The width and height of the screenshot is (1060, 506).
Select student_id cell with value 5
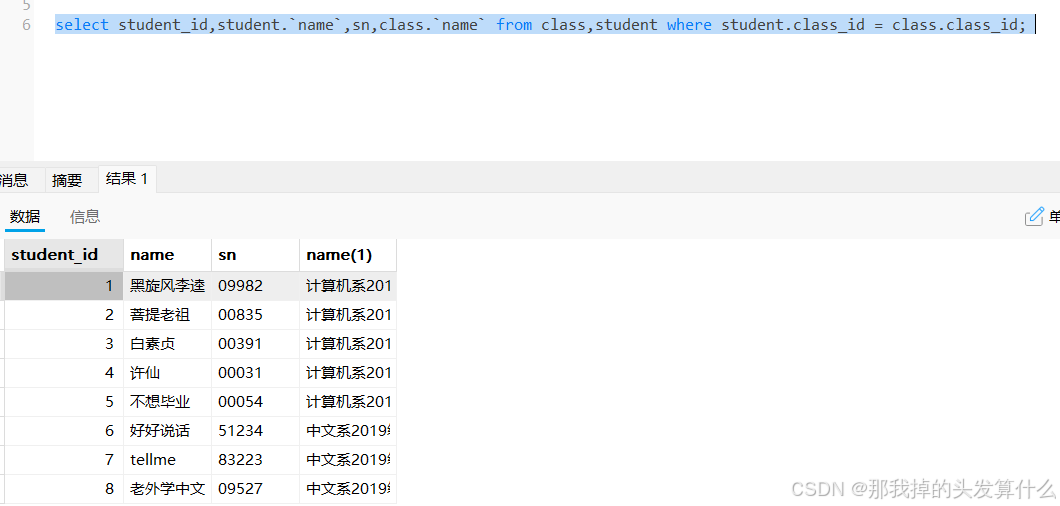point(64,402)
